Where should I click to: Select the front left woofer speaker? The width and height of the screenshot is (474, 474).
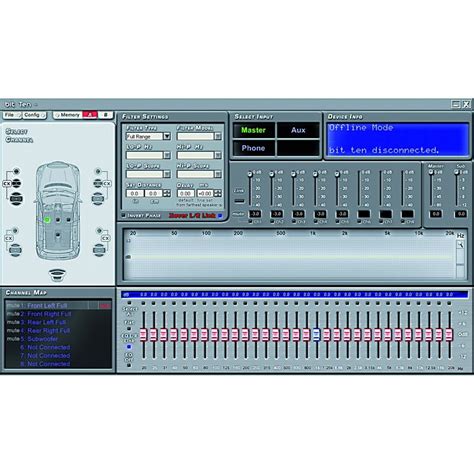(16, 198)
